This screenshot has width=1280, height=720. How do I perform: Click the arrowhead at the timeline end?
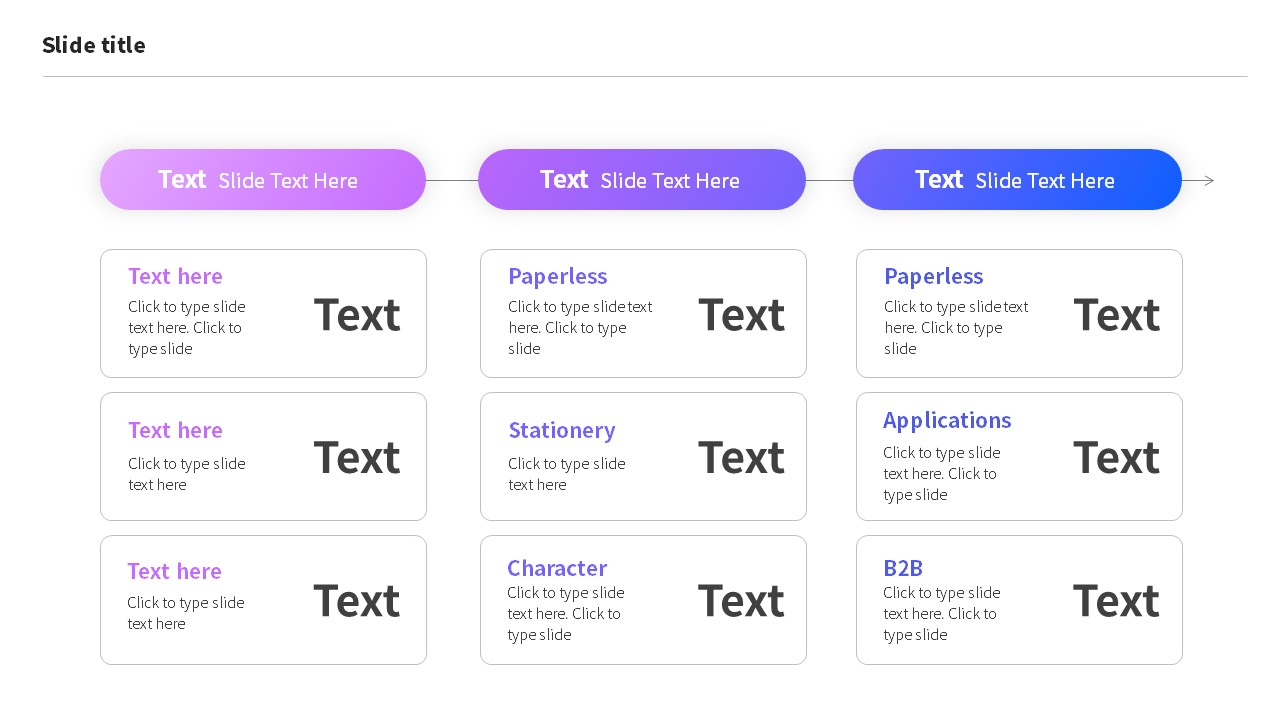tap(1208, 181)
